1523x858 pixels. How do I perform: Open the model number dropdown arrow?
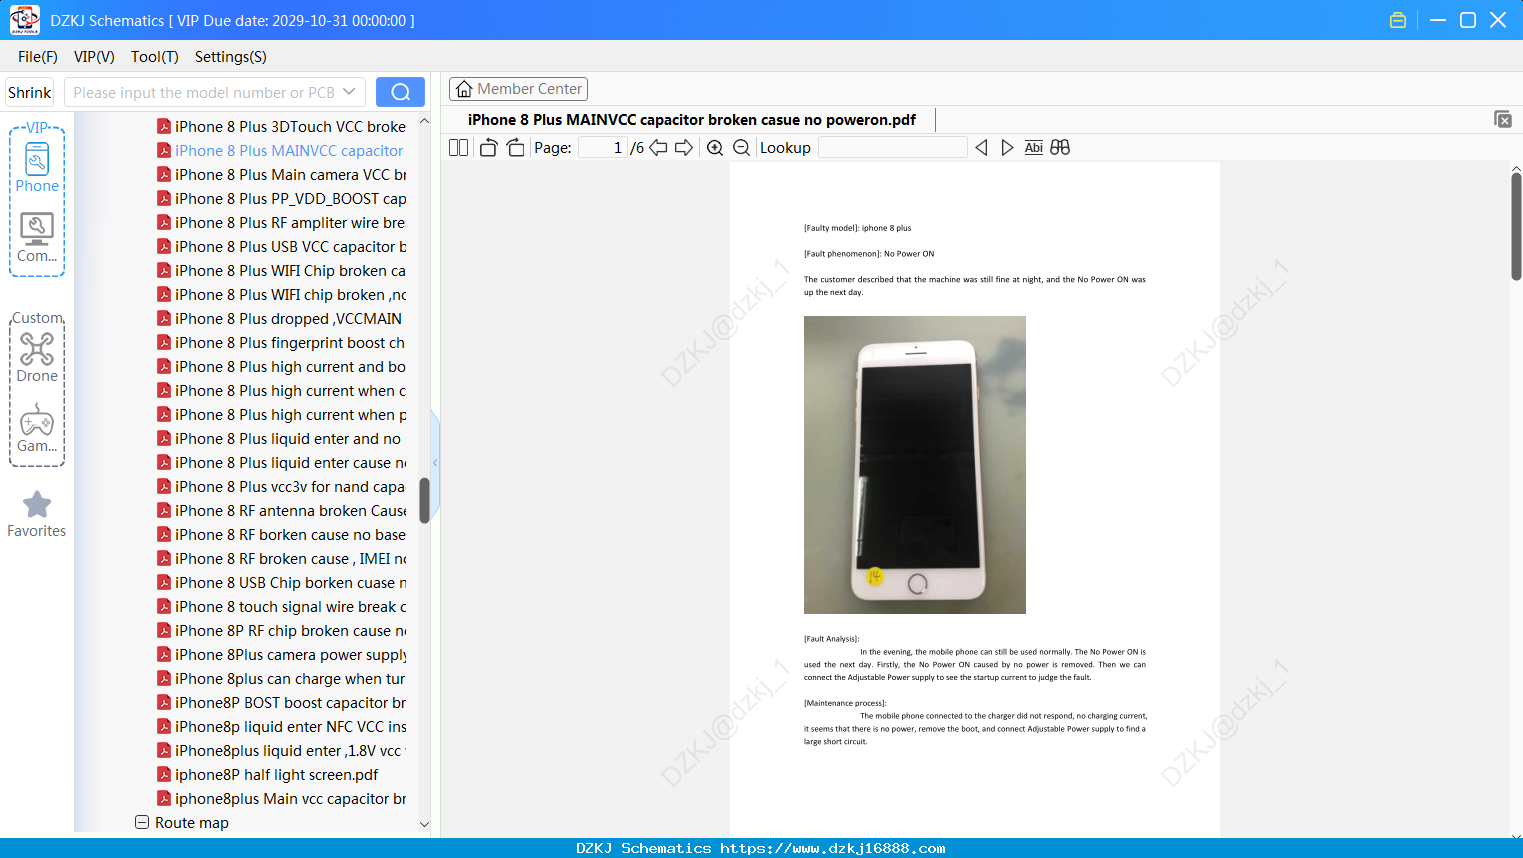point(349,92)
